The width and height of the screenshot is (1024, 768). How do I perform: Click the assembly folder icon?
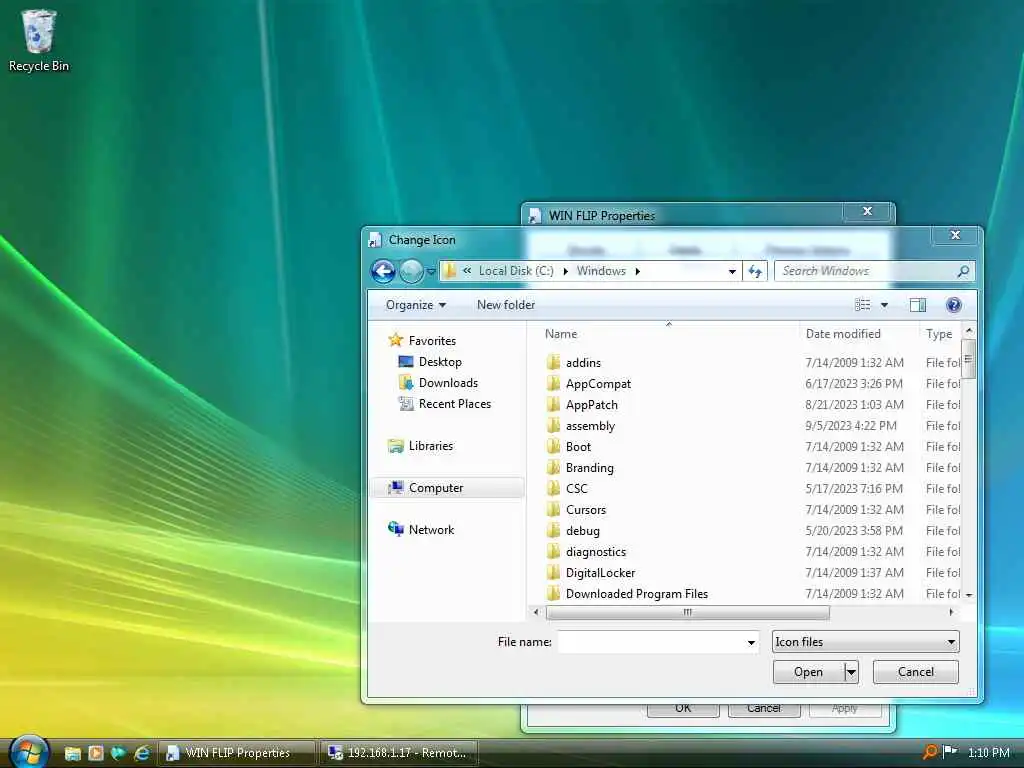[553, 425]
